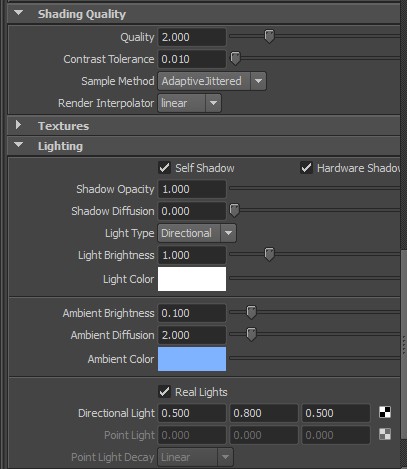407x469 pixels.
Task: Click the Quality slider handle
Action: tap(269, 36)
